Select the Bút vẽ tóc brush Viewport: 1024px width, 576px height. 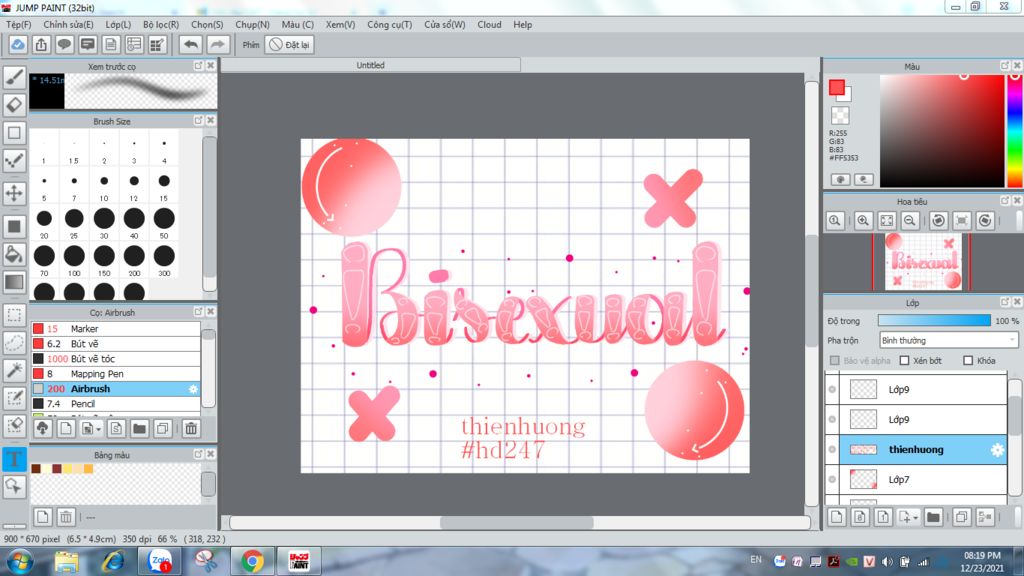point(116,359)
